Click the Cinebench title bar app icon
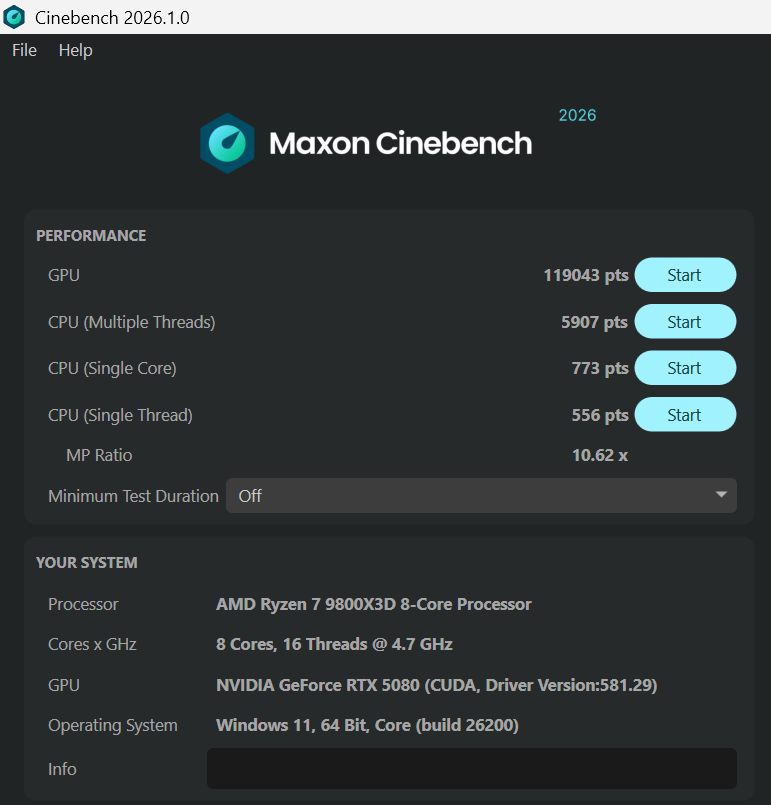 coord(14,17)
